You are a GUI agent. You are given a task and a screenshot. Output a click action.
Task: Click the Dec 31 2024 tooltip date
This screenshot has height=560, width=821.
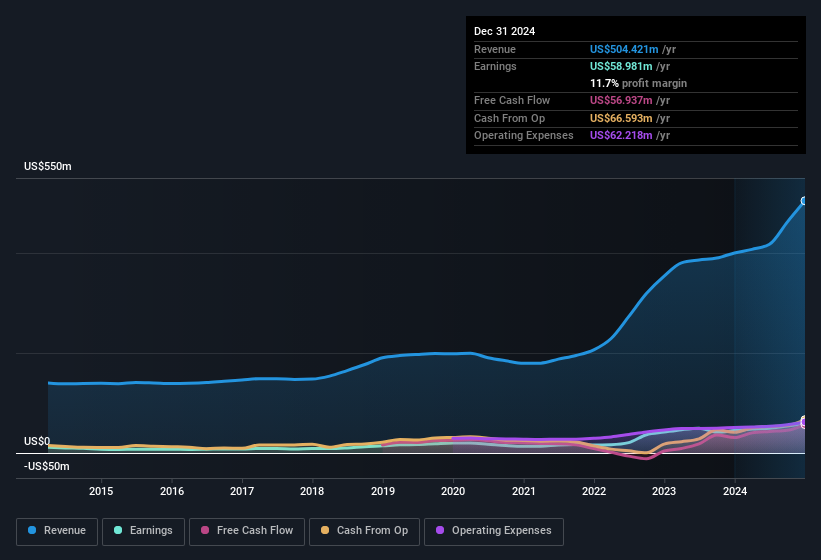(x=504, y=31)
